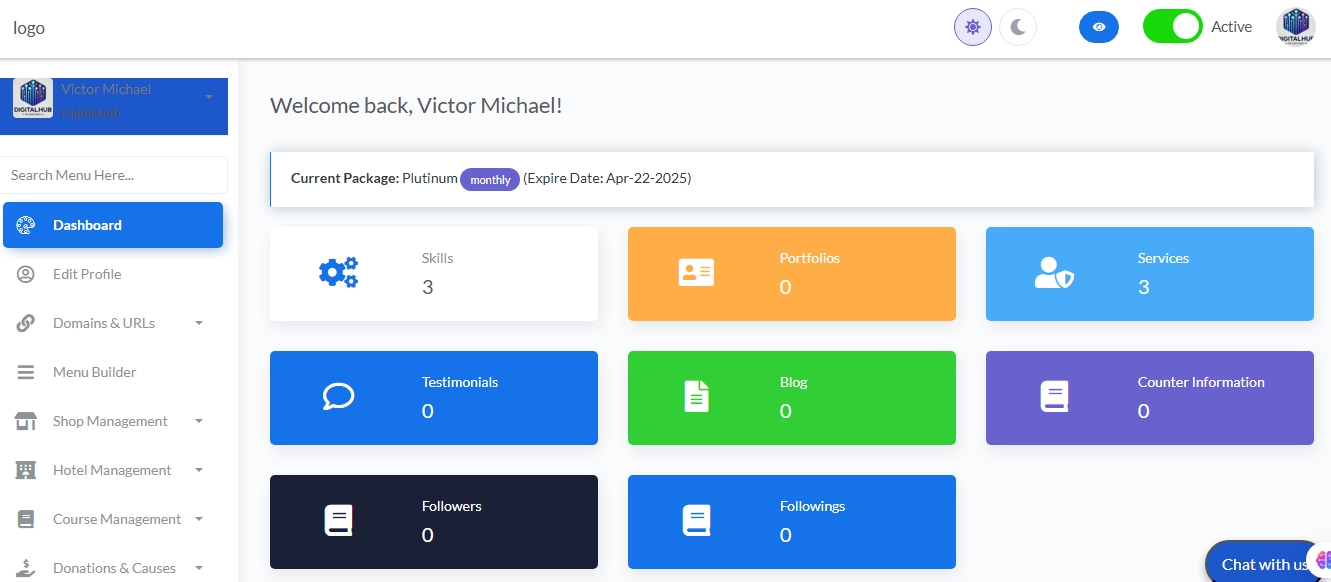Viewport: 1331px width, 582px height.
Task: Click the Followers book icon
Action: 338,521
